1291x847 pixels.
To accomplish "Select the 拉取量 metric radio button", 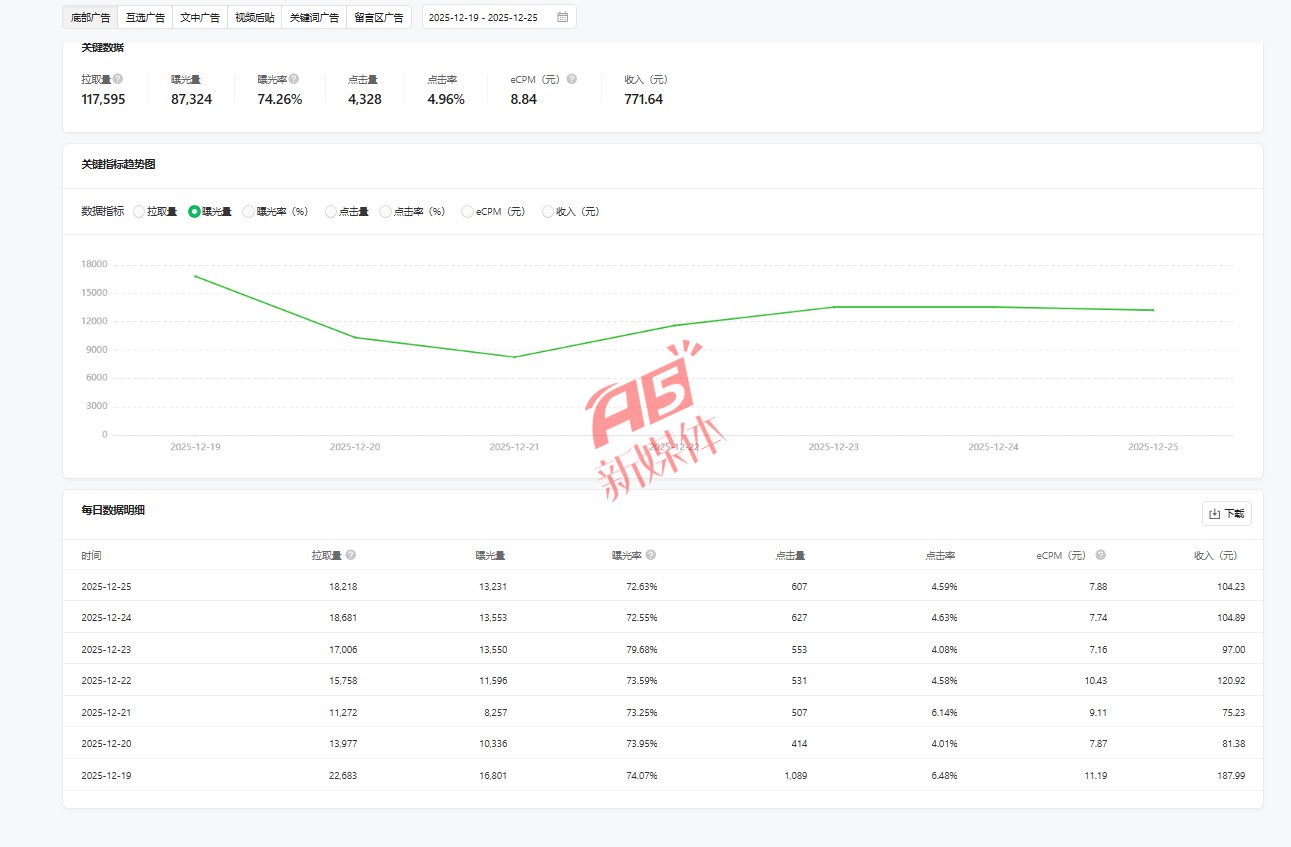I will tap(139, 212).
